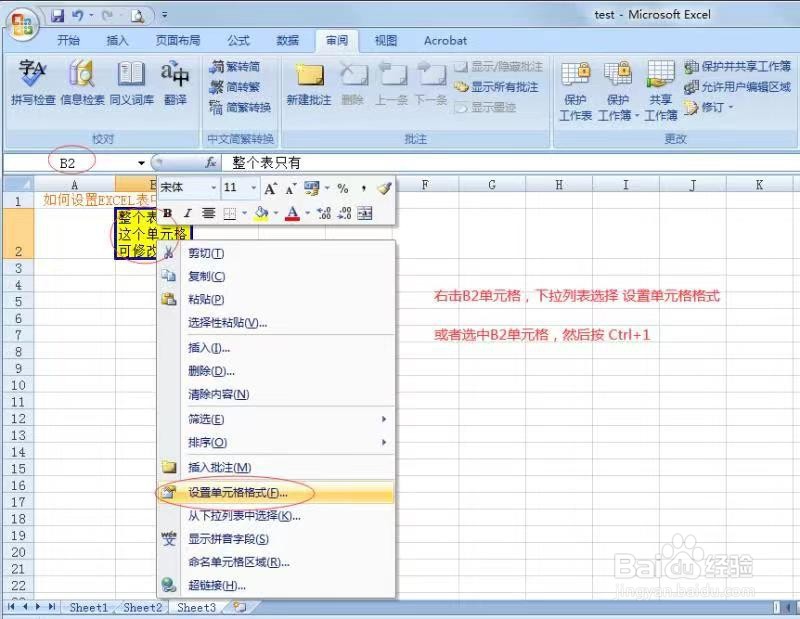
Task: Allow users to edit ranges (允许用户编辑区域)
Action: 737,87
